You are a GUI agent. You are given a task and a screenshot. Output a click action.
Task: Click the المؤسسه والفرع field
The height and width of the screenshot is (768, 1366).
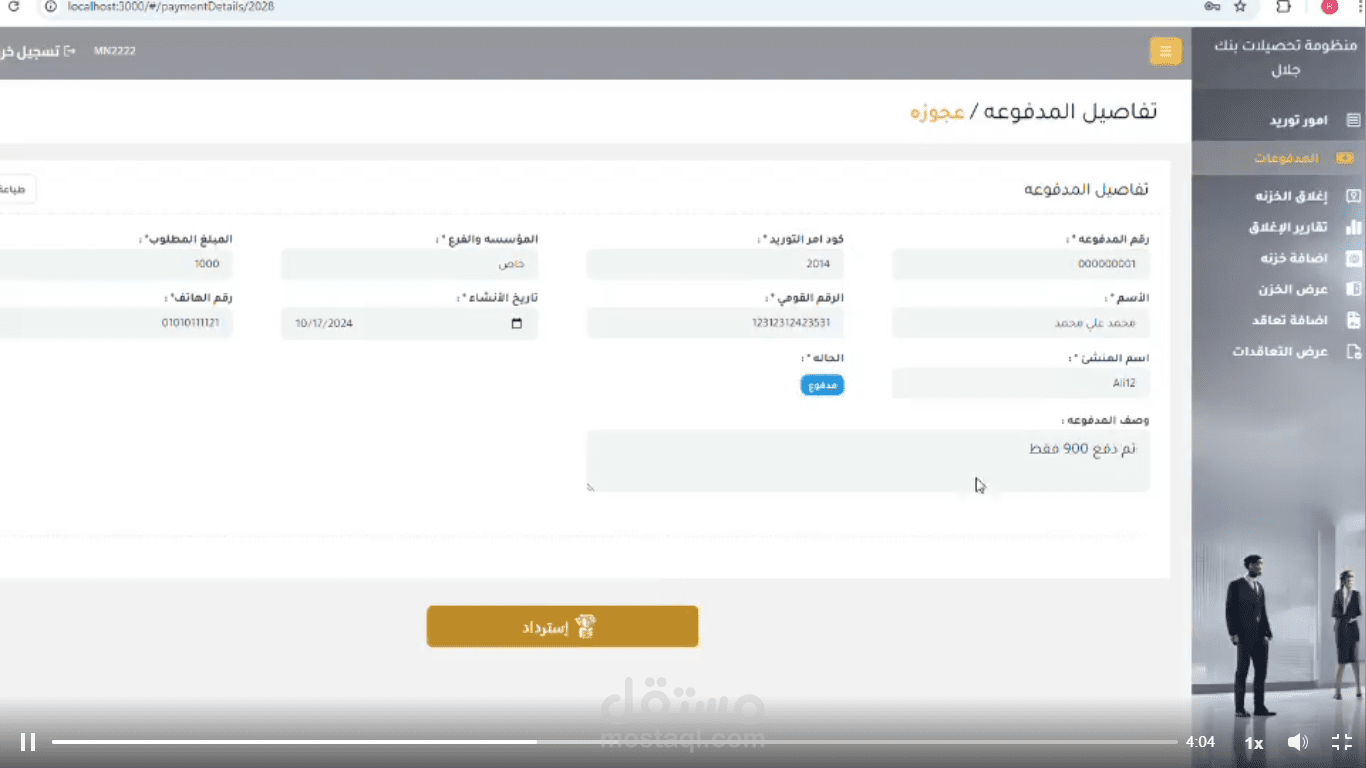pyautogui.click(x=410, y=264)
